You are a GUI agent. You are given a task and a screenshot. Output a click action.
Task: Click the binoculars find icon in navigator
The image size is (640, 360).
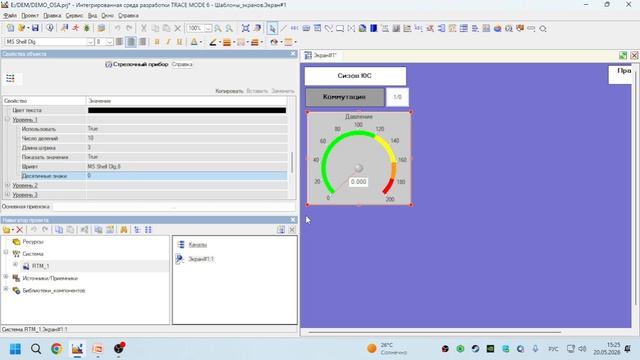tap(124, 230)
